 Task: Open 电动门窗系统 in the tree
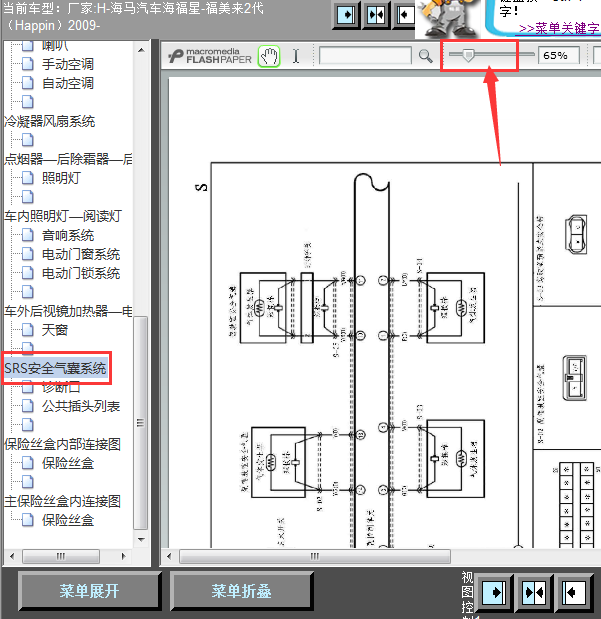point(81,254)
